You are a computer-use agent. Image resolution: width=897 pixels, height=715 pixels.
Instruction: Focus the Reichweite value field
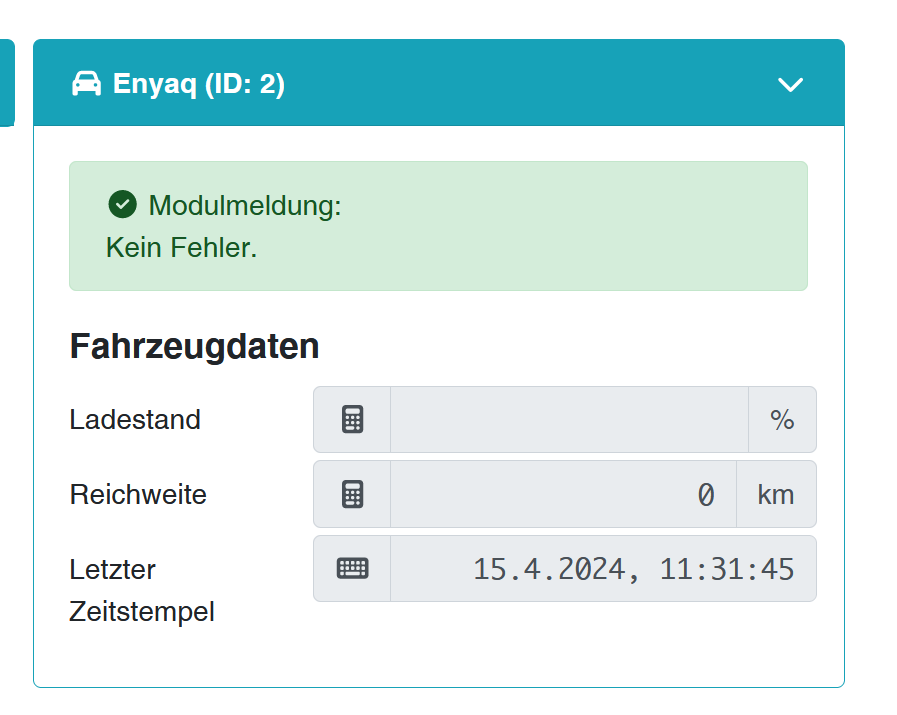562,494
